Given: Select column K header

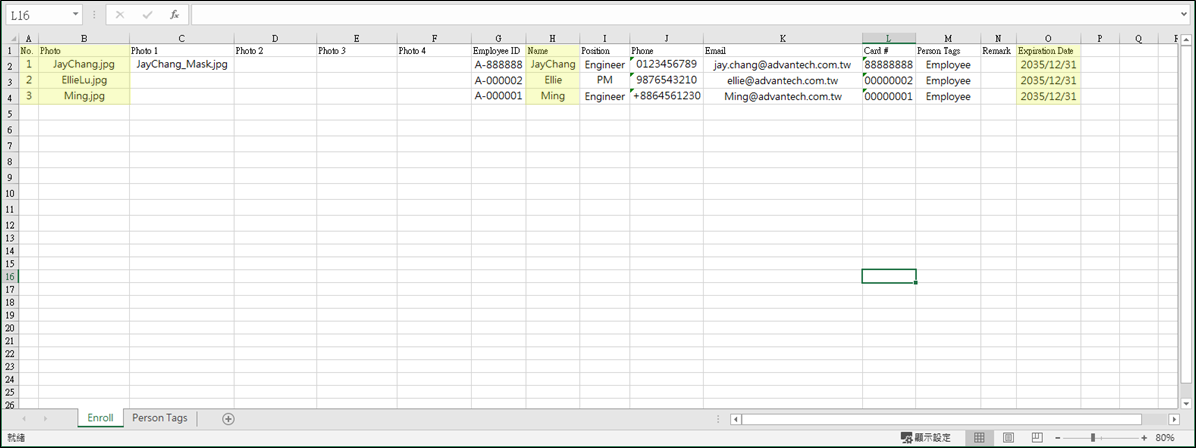Looking at the screenshot, I should [x=783, y=38].
